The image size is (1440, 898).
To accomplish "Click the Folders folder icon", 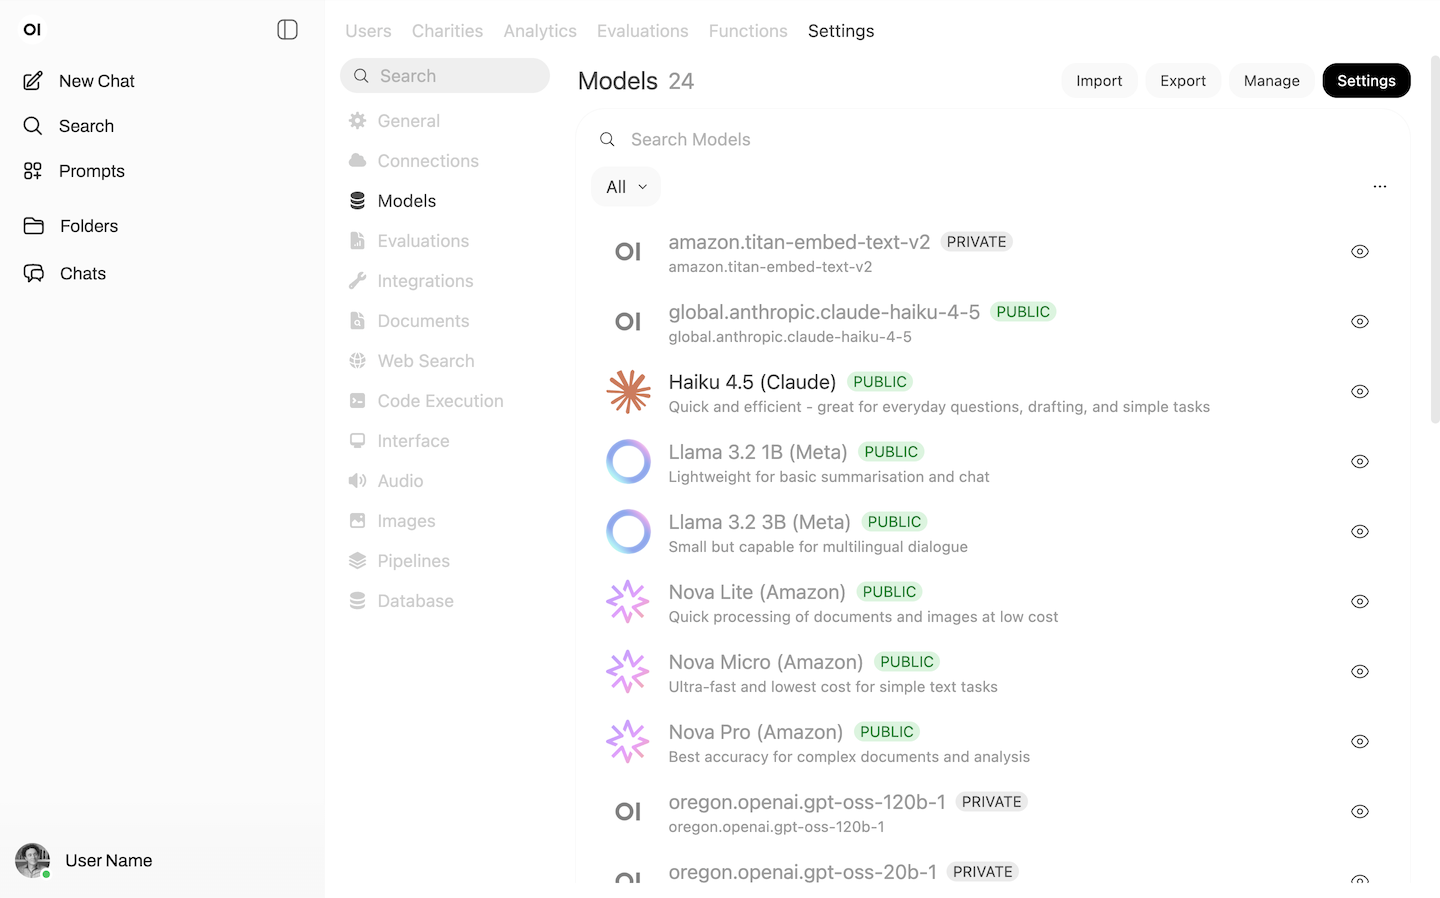I will coord(34,226).
